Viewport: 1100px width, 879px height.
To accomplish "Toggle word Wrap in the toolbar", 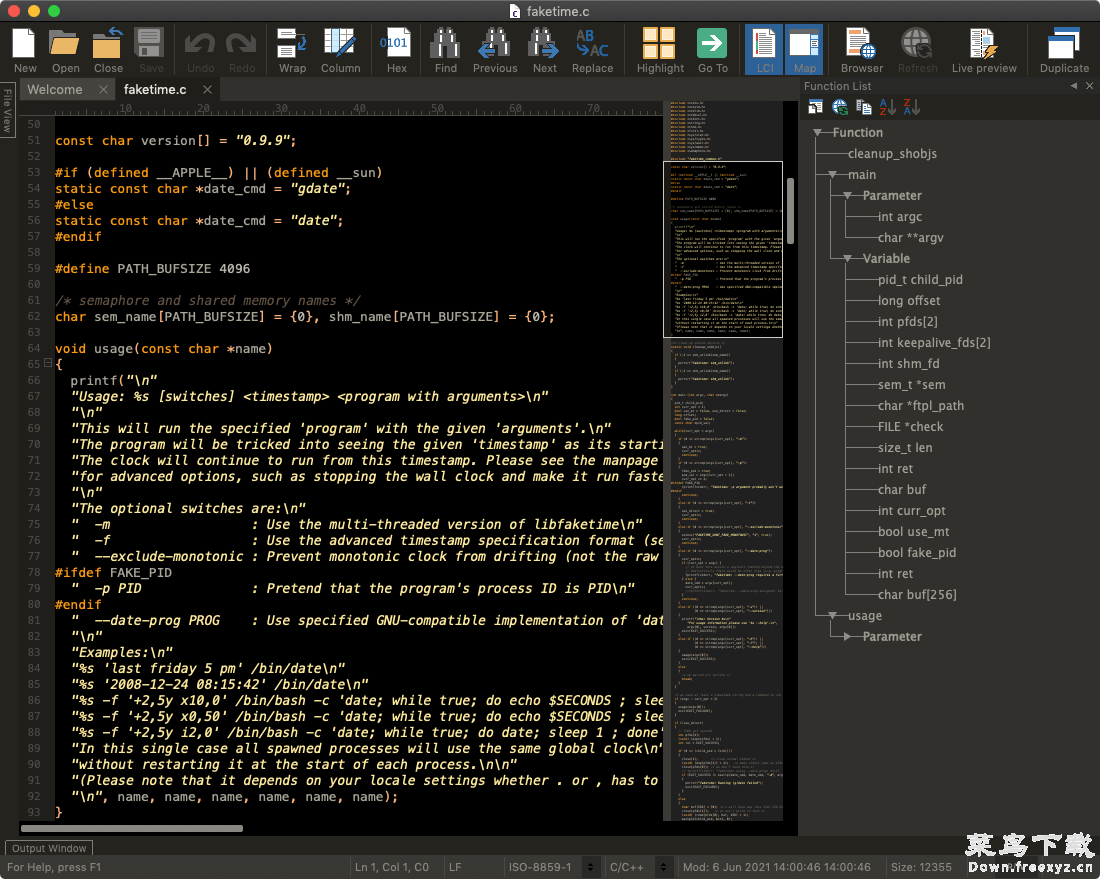I will (x=292, y=50).
